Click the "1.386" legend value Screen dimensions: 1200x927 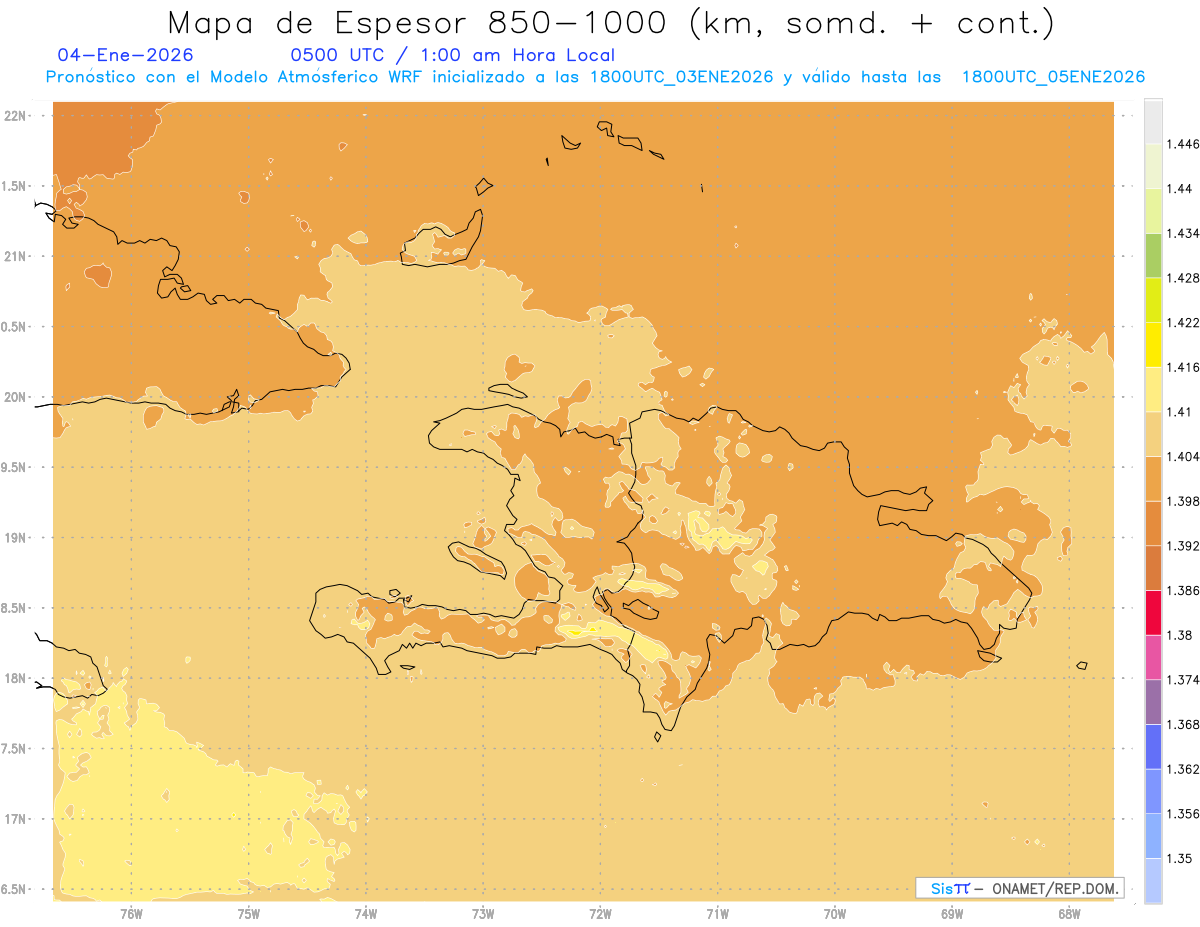[x=1183, y=590]
